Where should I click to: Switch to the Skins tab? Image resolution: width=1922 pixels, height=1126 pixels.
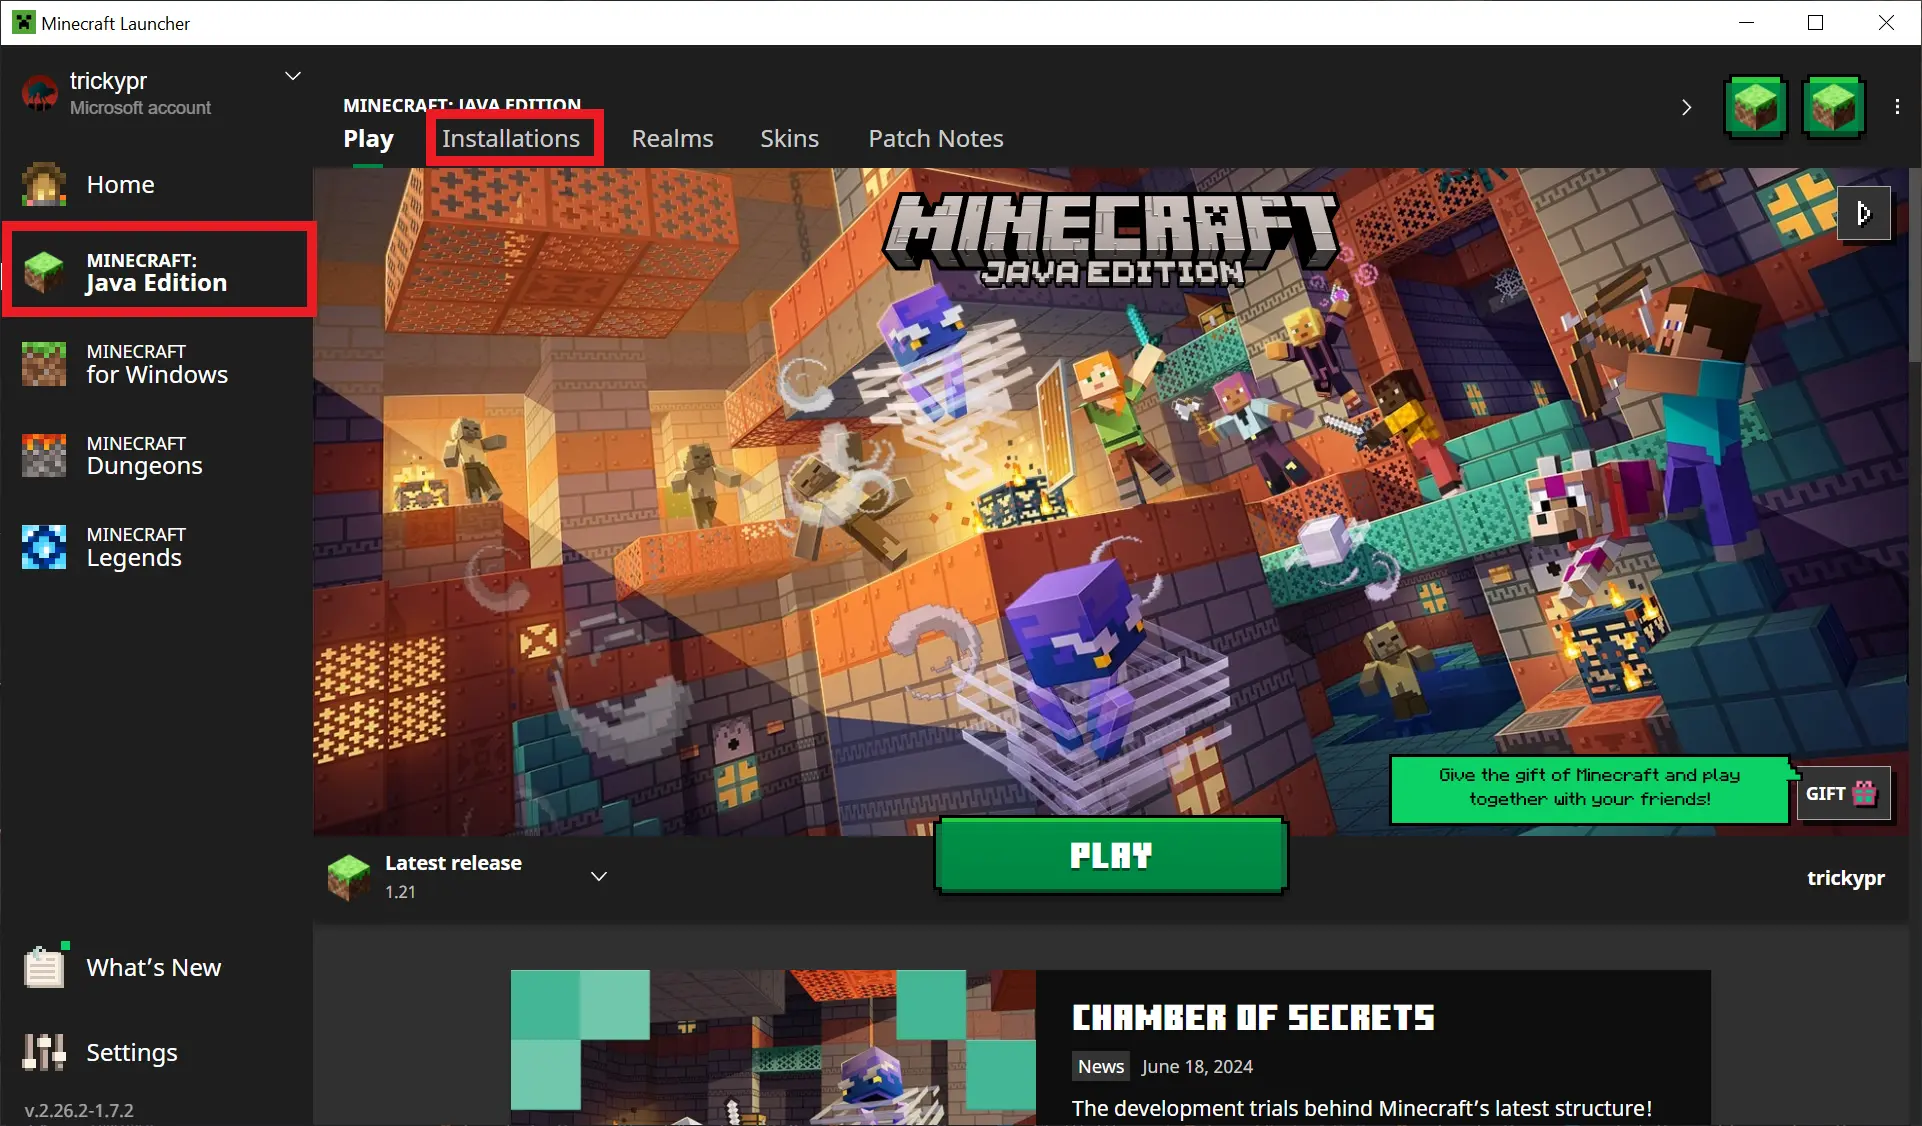point(789,138)
